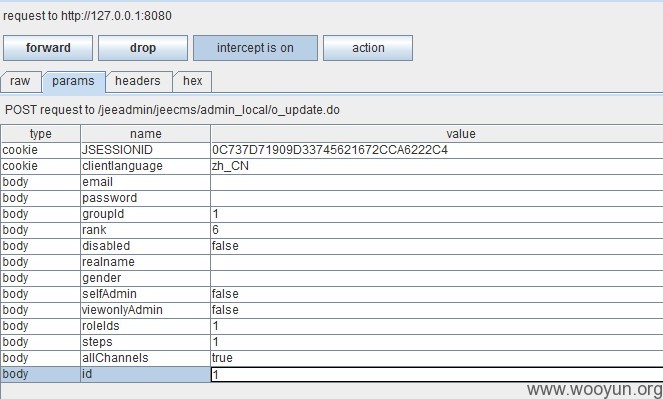Select the steps name cell
The image size is (663, 399).
pos(145,343)
